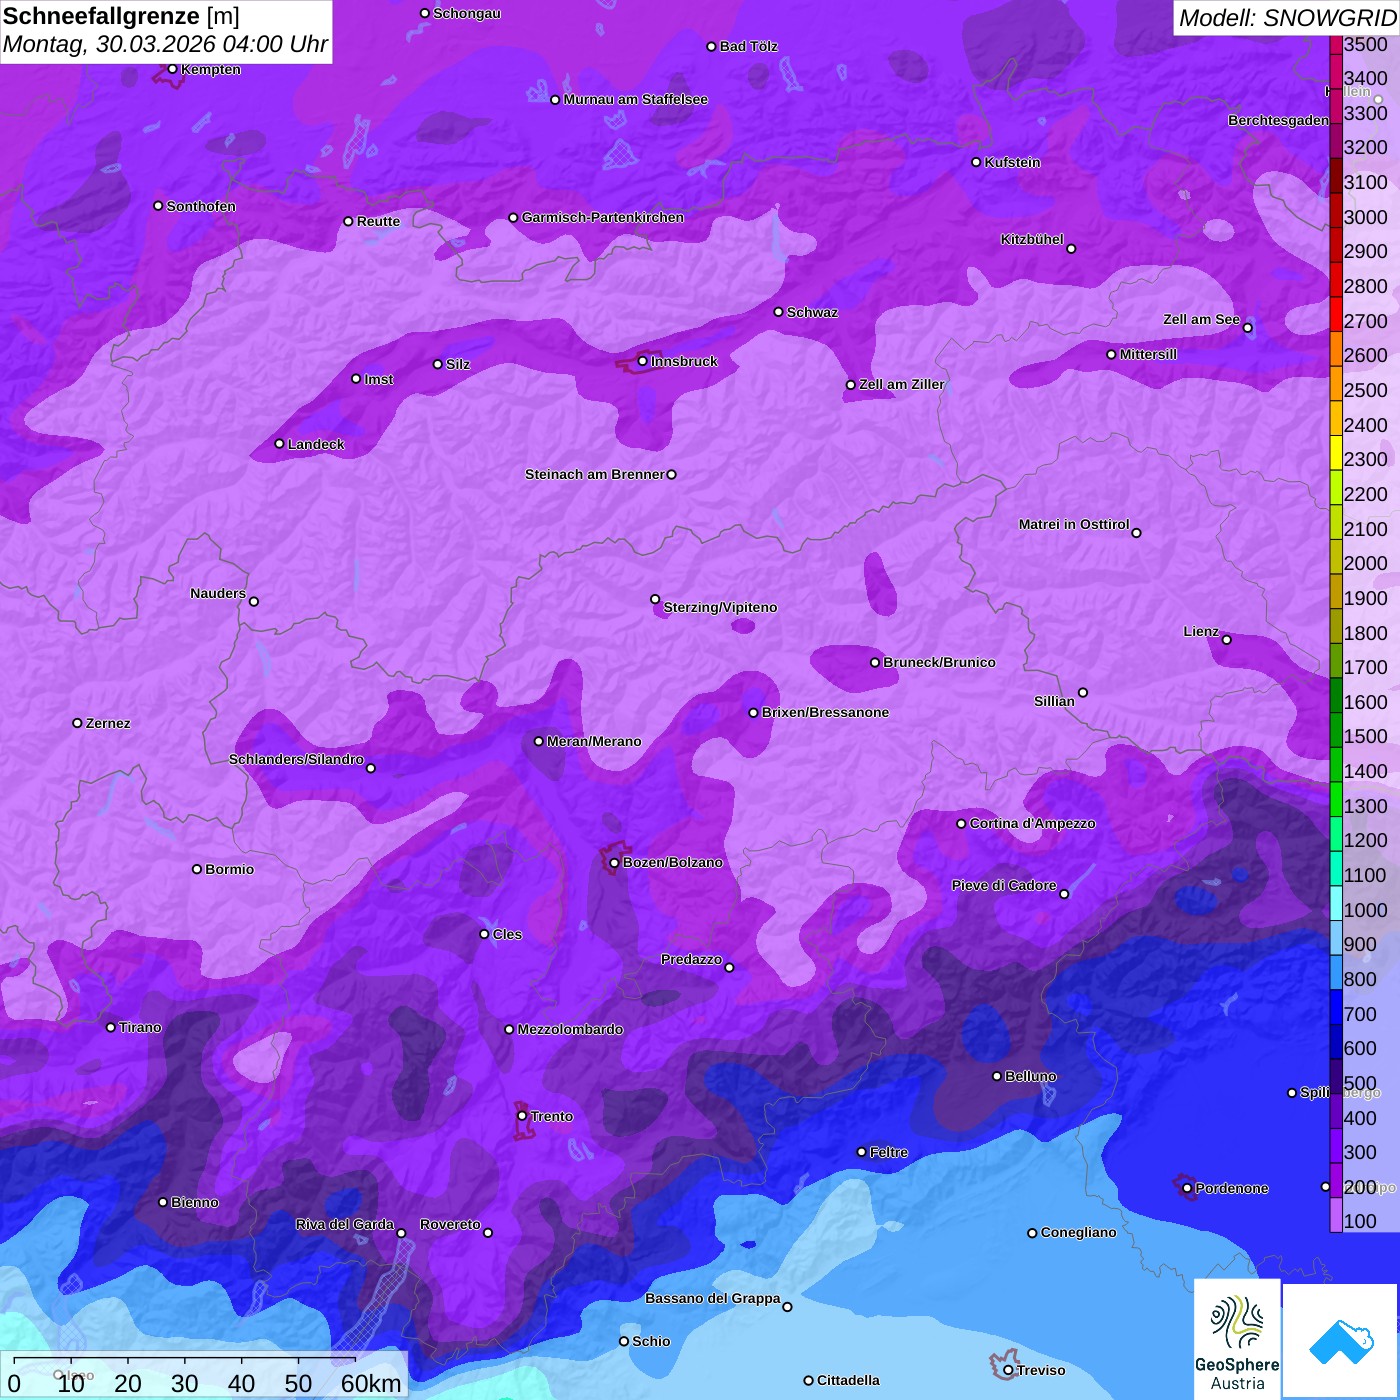Click the Lienz location dot
This screenshot has height=1400, width=1400.
1227,639
